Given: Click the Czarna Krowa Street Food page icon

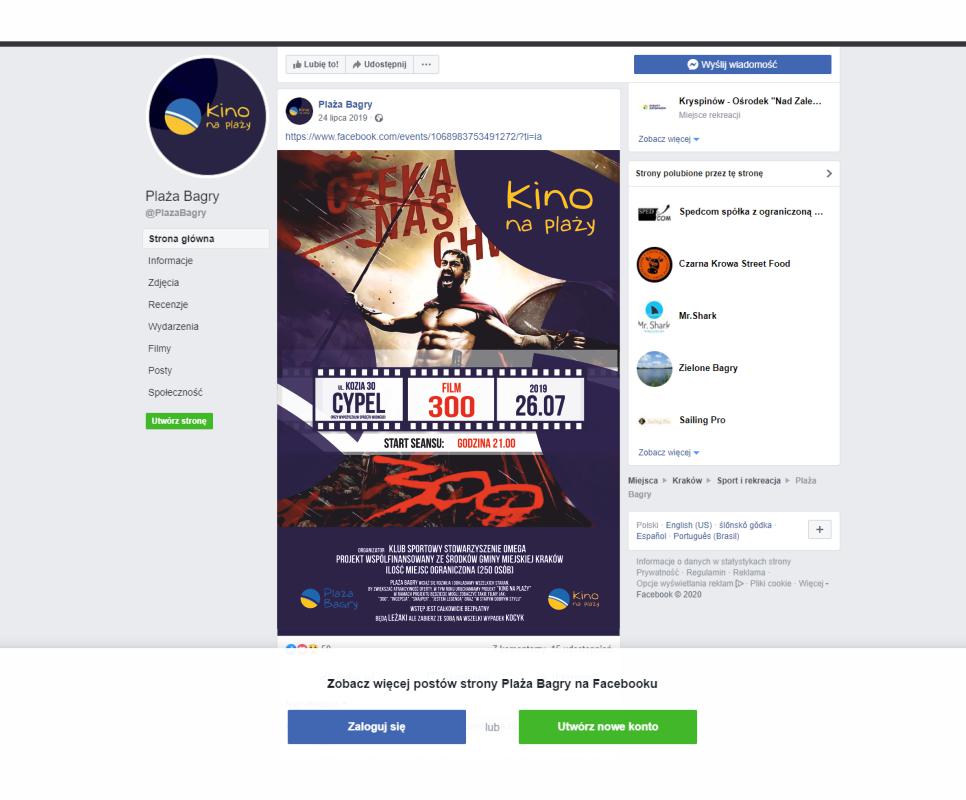Looking at the screenshot, I should [x=654, y=264].
